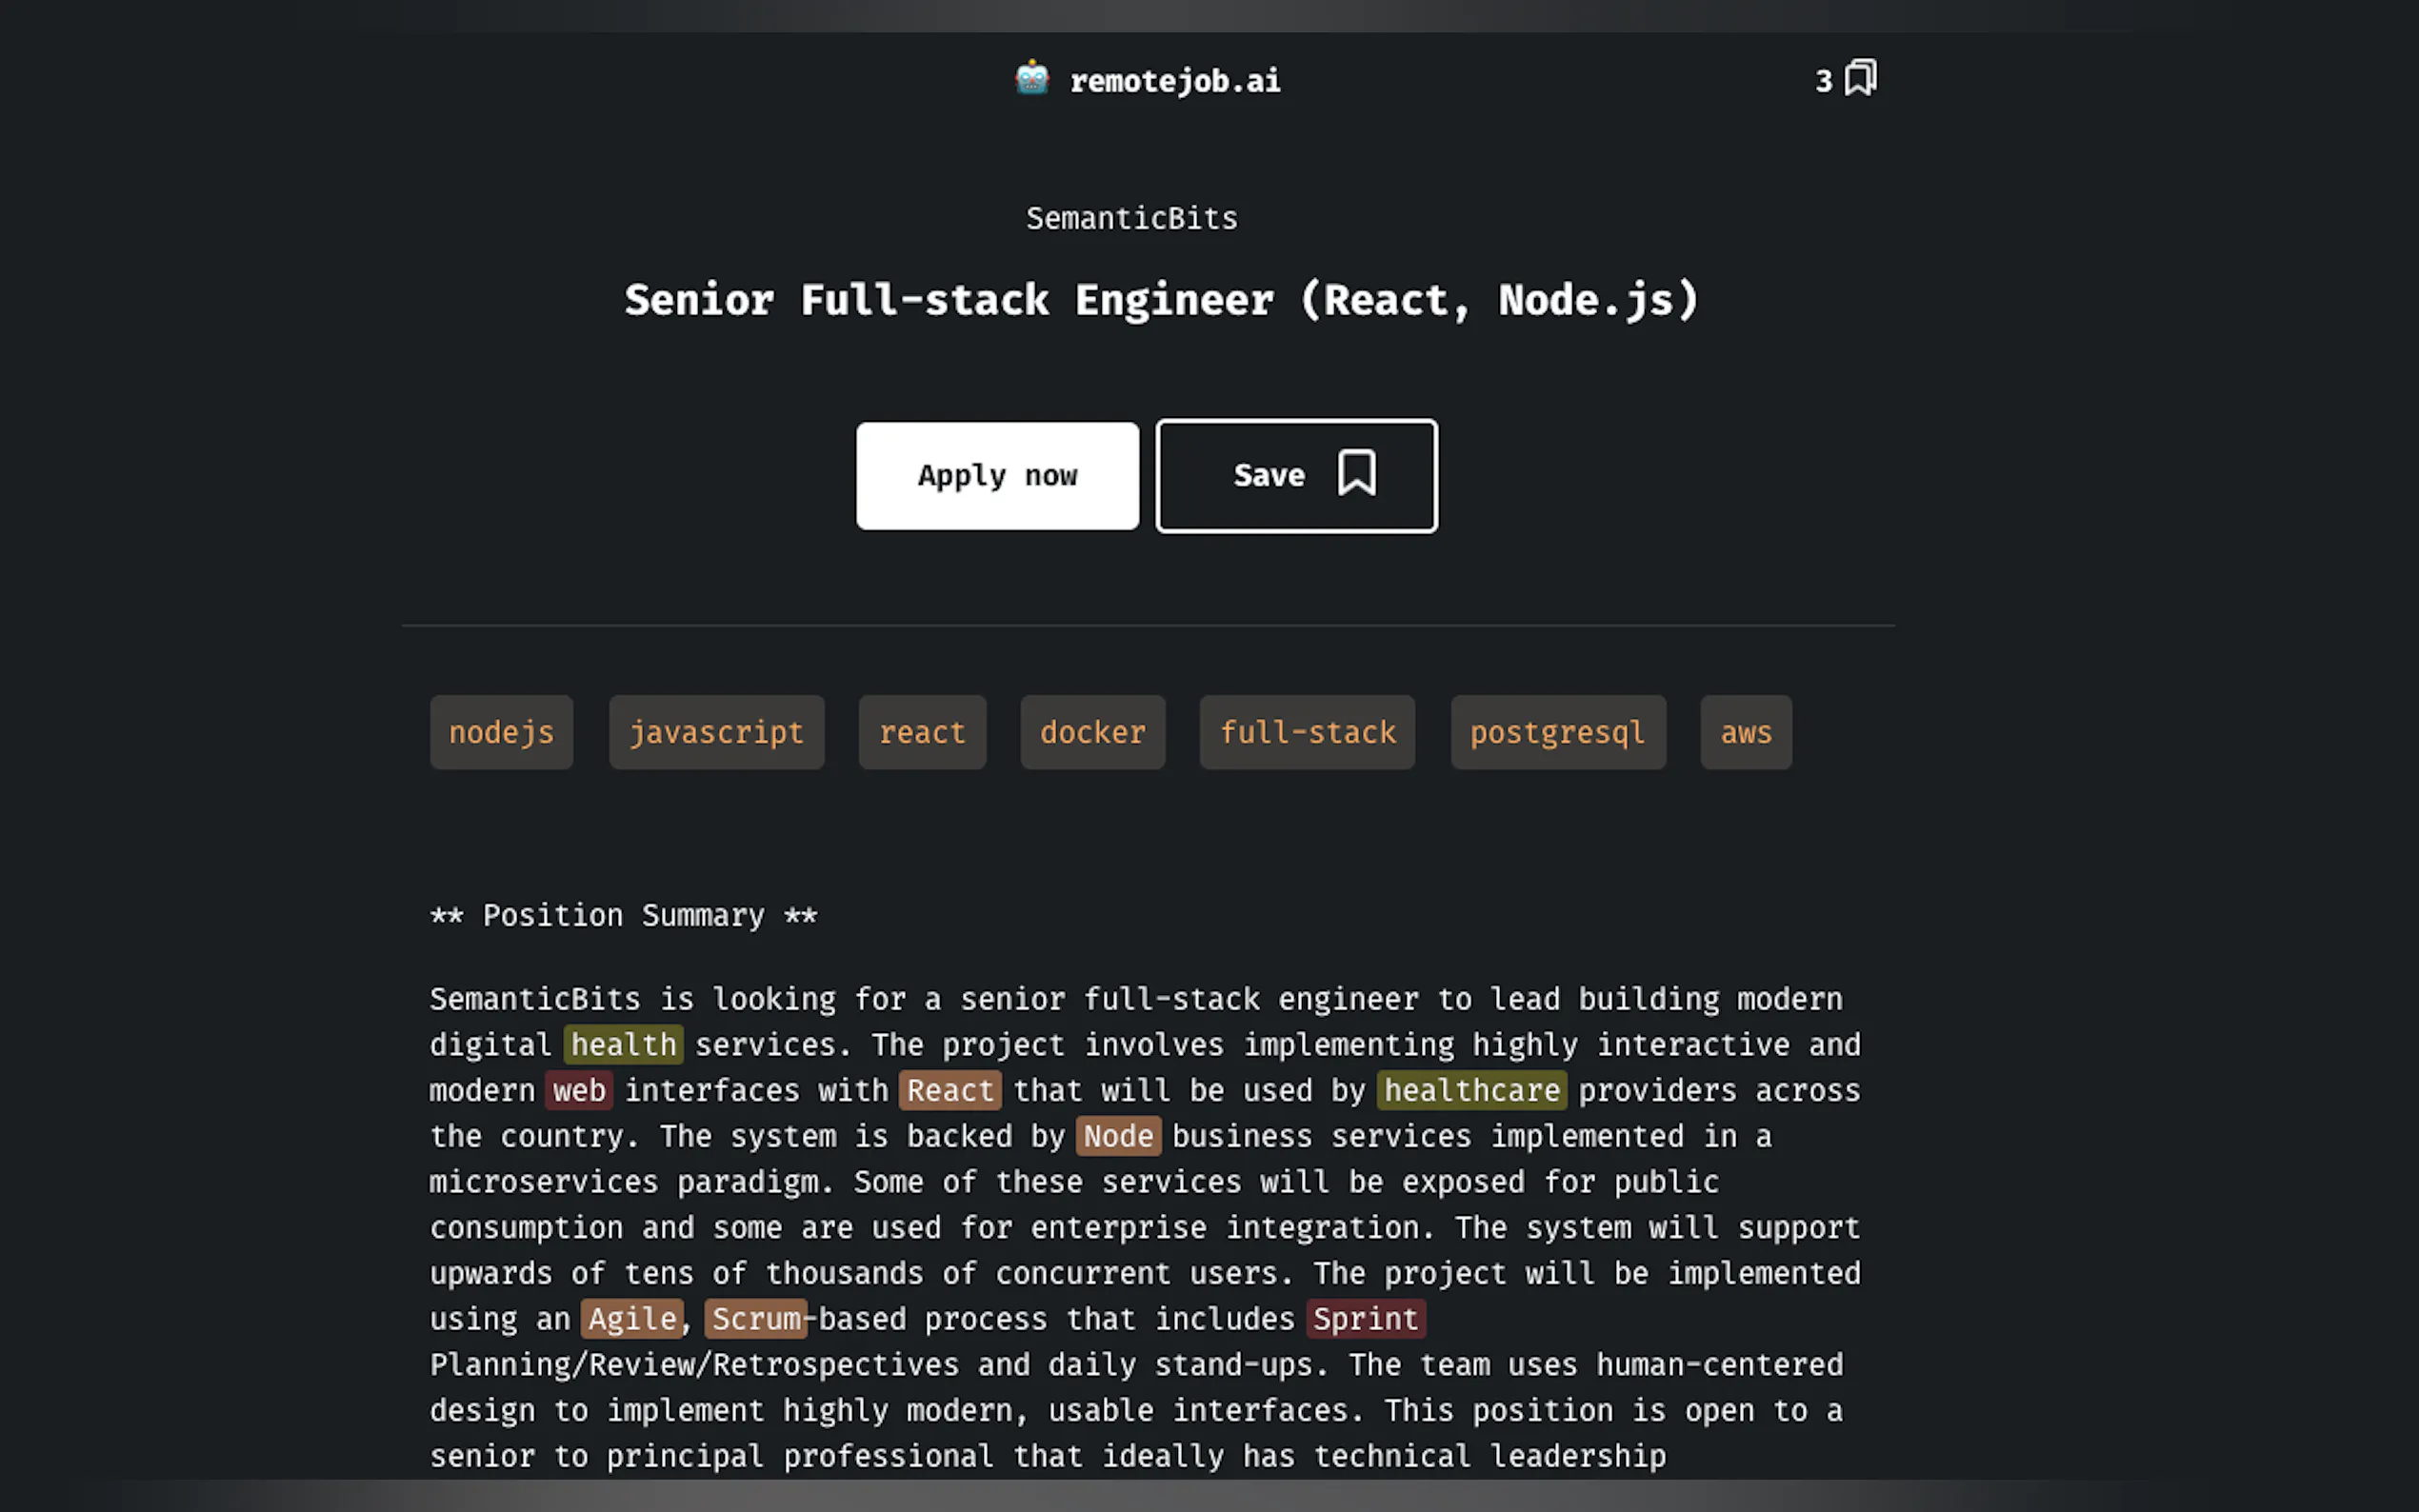Open saved jobs bookmark icon in header

click(1859, 78)
